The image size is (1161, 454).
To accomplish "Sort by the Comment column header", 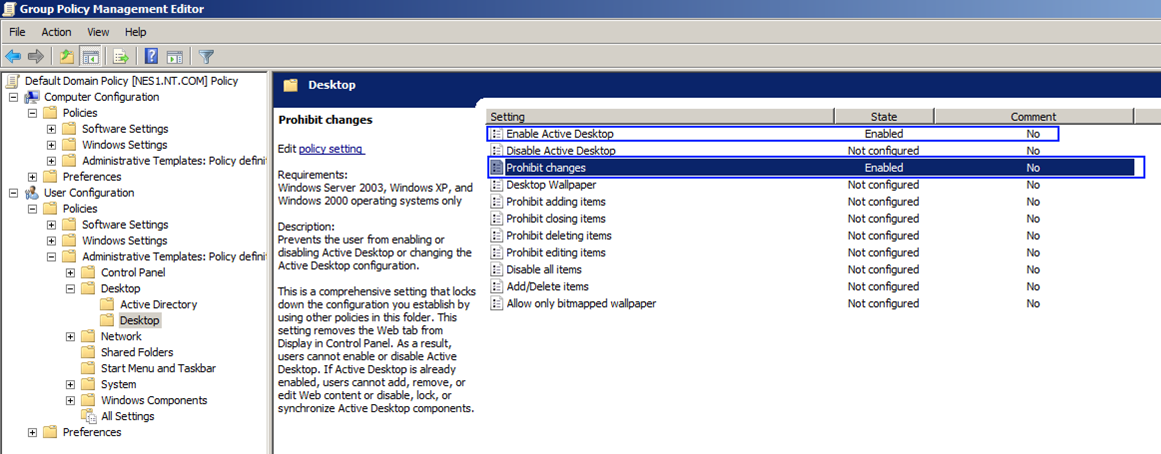I will tap(1034, 116).
